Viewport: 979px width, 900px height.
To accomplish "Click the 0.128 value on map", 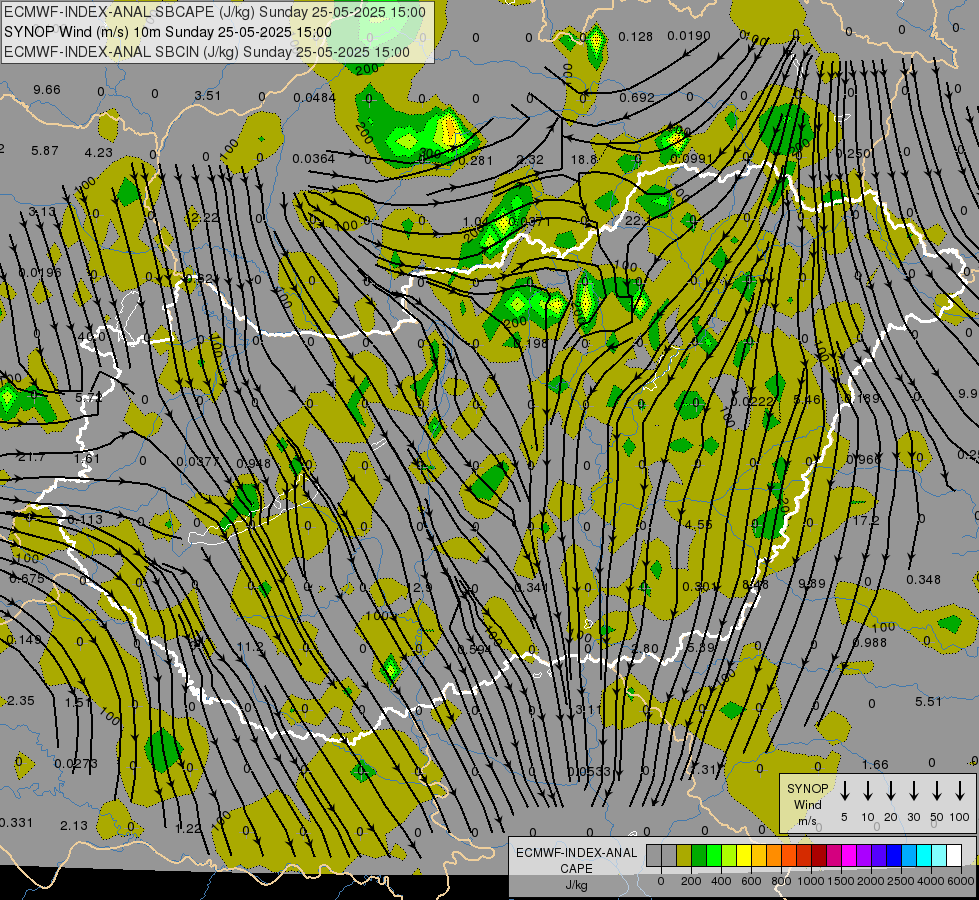I will tap(636, 37).
